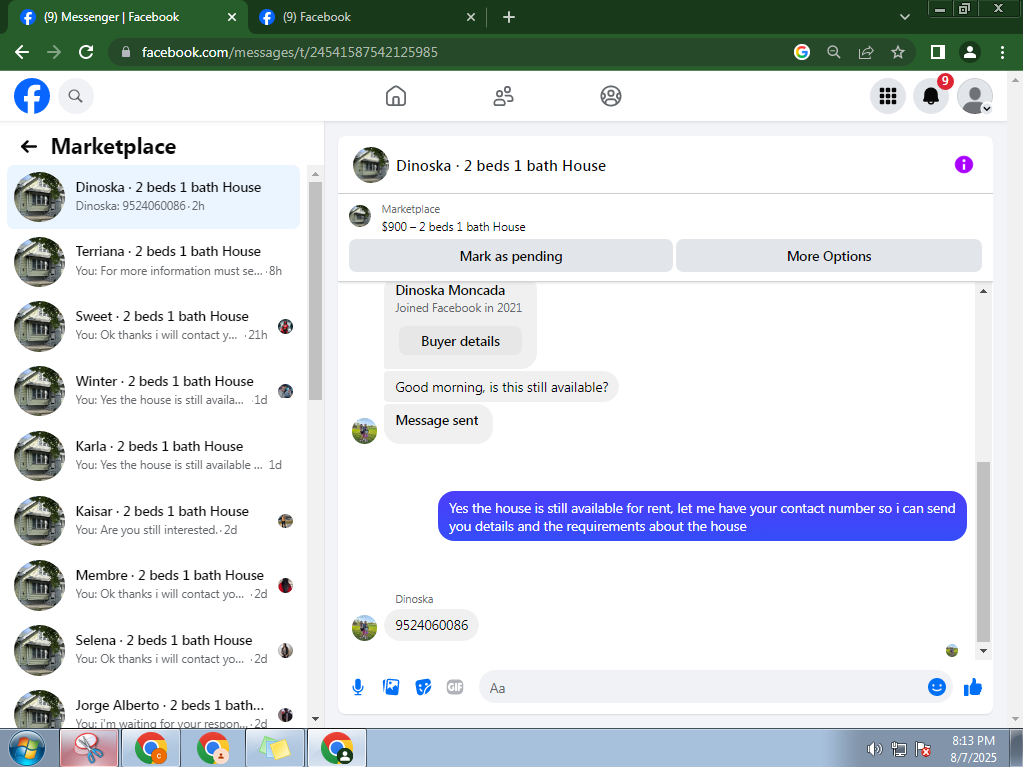Click chat scrollbar thumb
Screen dimensions: 1023x767
(983, 552)
